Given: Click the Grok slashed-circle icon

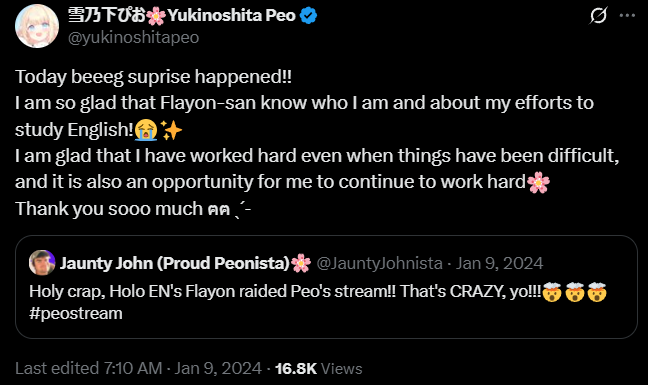Looking at the screenshot, I should pos(598,16).
